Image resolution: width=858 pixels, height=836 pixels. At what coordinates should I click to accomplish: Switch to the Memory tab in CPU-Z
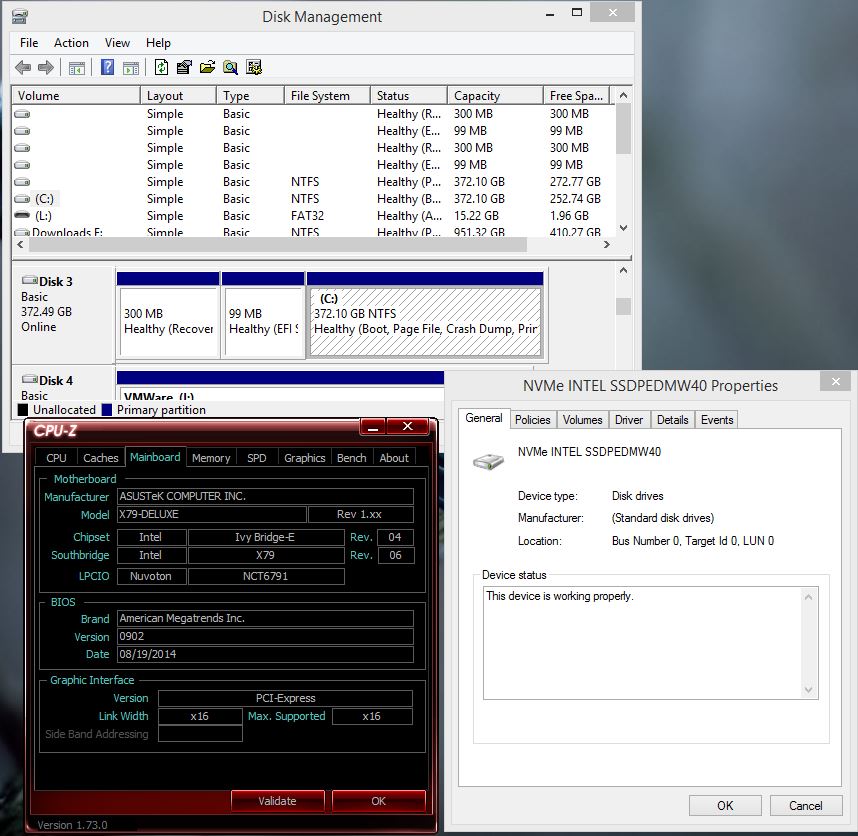pos(211,458)
